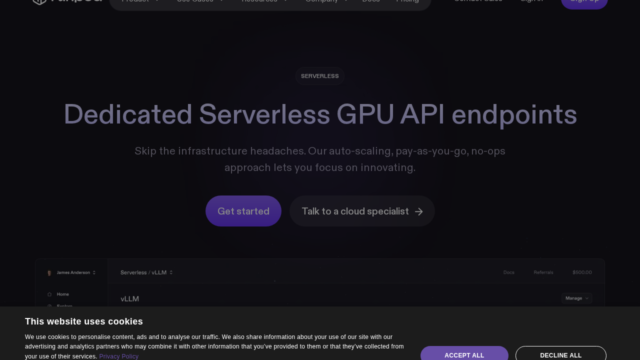Click the 'Dedicated Serverless GPU API endpoints' headline
The image size is (640, 360).
(x=320, y=115)
